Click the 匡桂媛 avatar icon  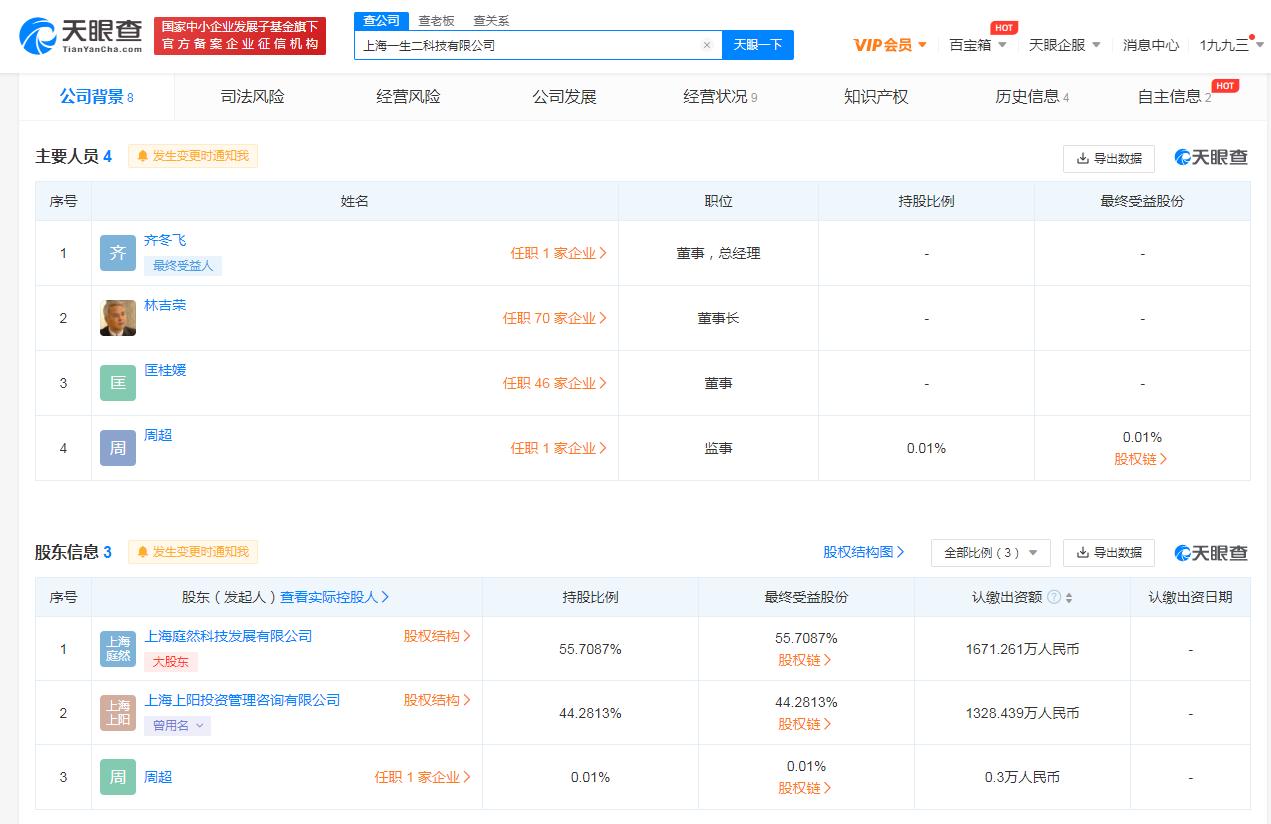coord(118,383)
